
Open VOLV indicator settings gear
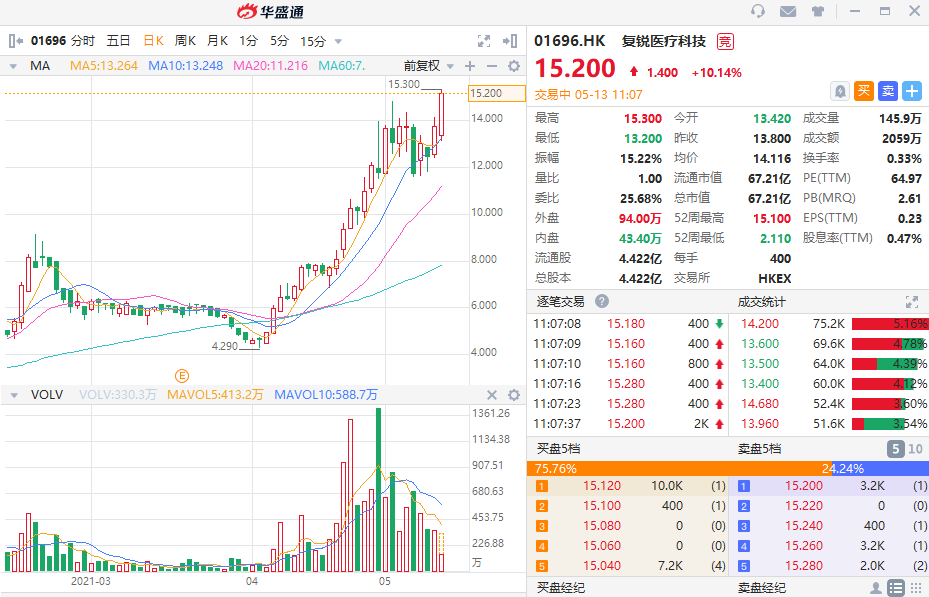(x=514, y=395)
